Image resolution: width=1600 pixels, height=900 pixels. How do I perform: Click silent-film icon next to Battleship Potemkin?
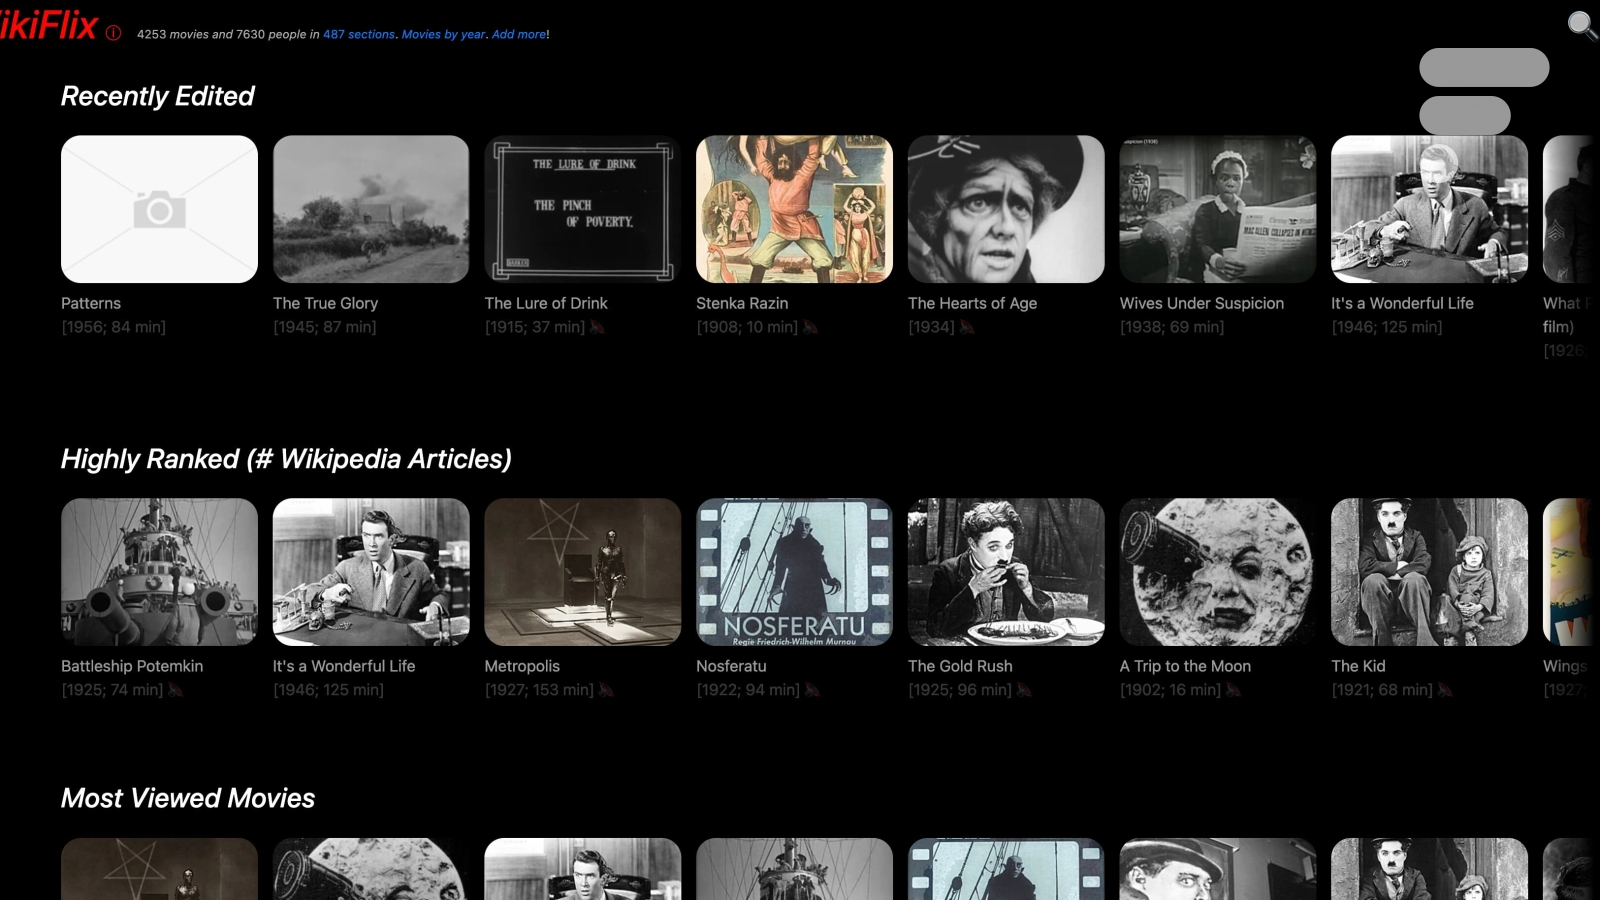175,690
